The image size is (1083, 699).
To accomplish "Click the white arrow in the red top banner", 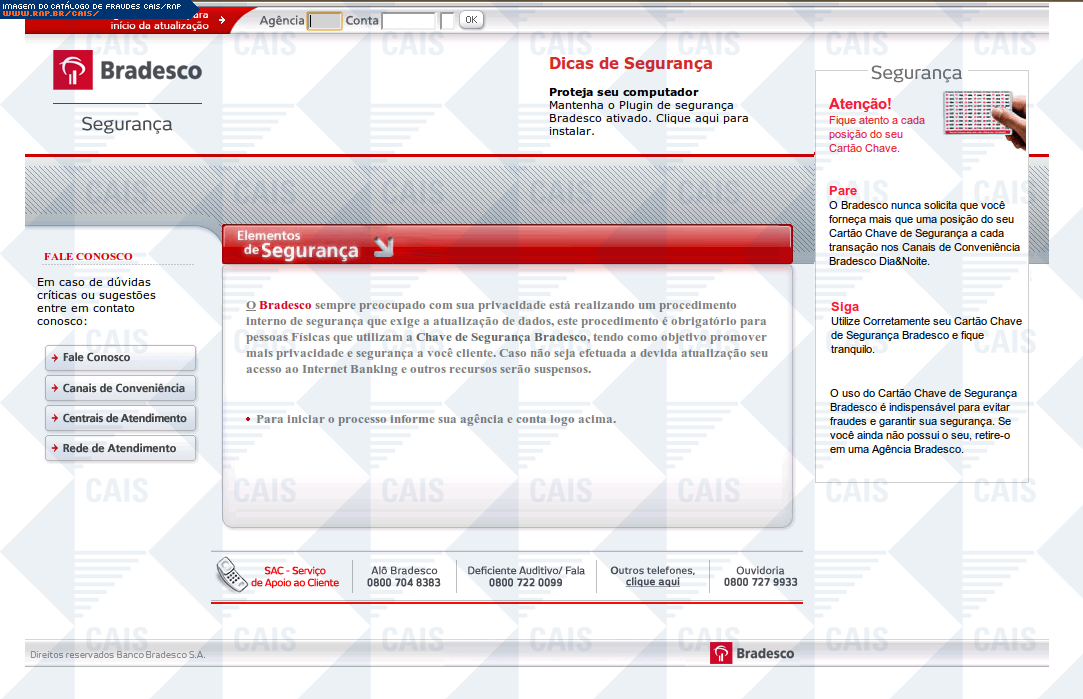I will [222, 19].
